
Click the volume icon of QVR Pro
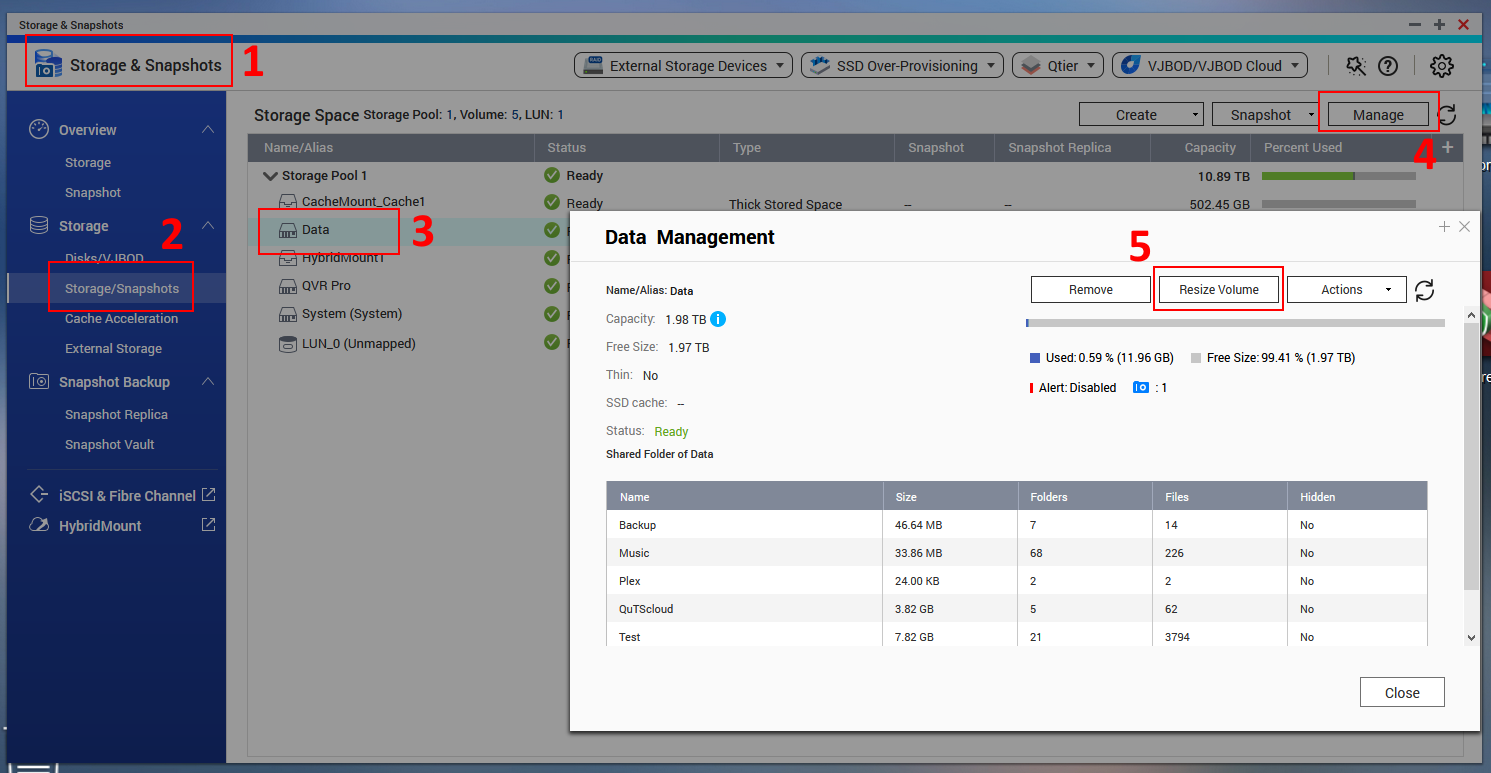[x=287, y=286]
